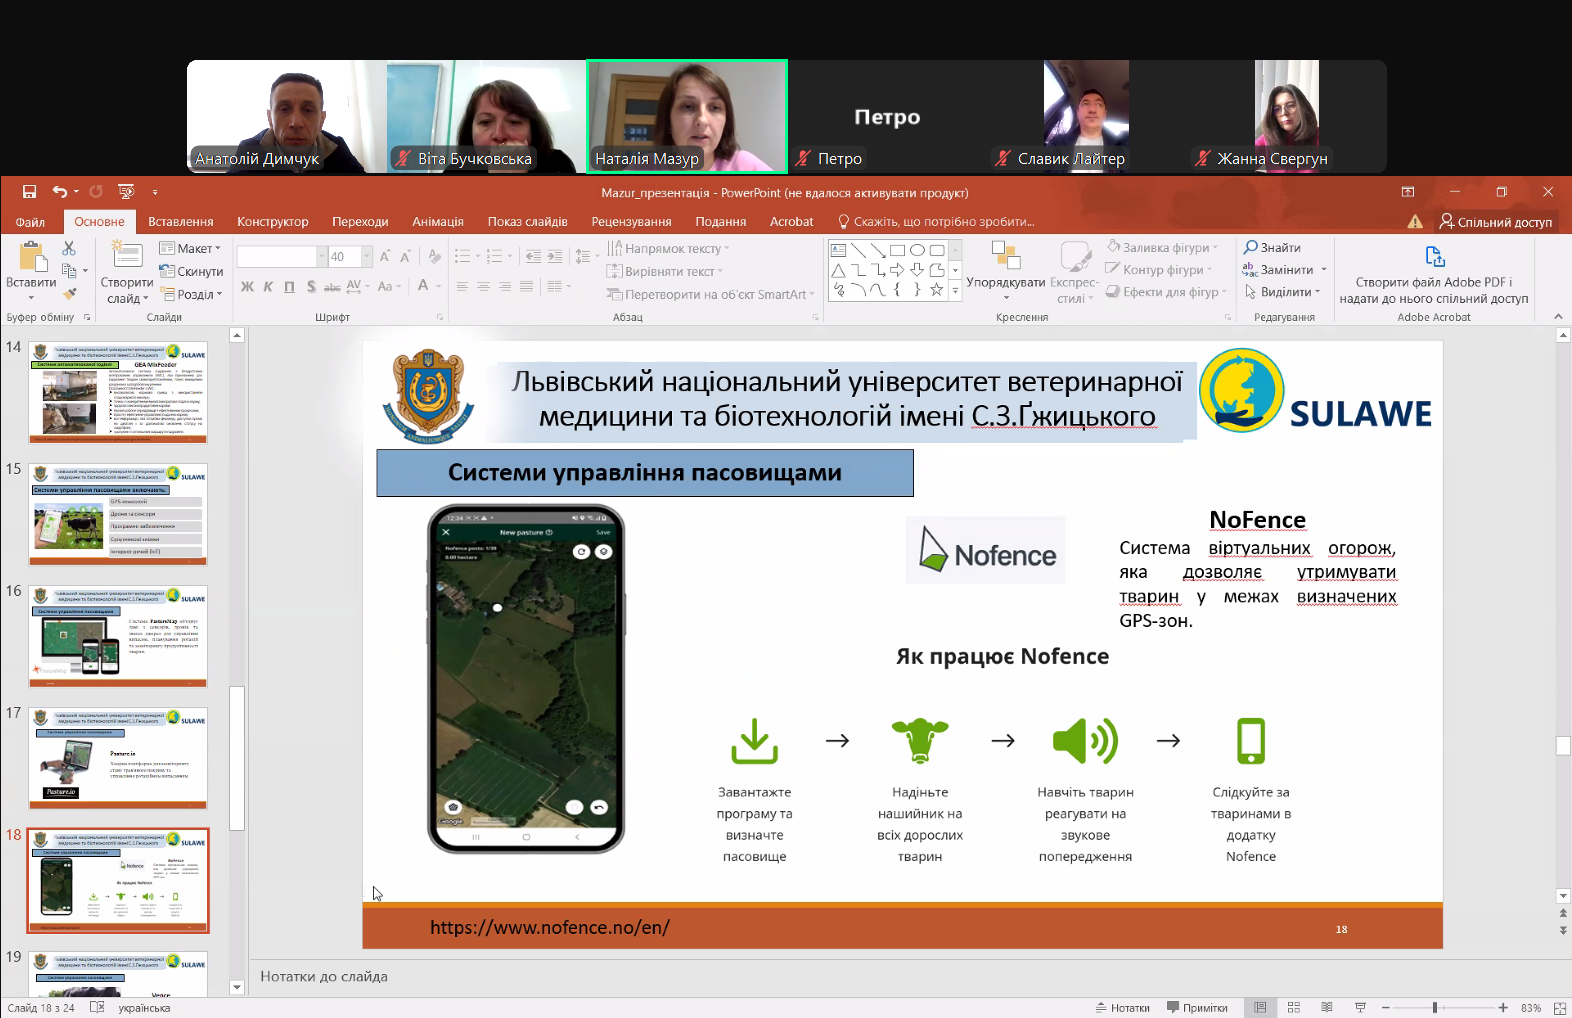Click Create Adobe PDF and share icon
The height and width of the screenshot is (1018, 1572).
[x=1434, y=257]
